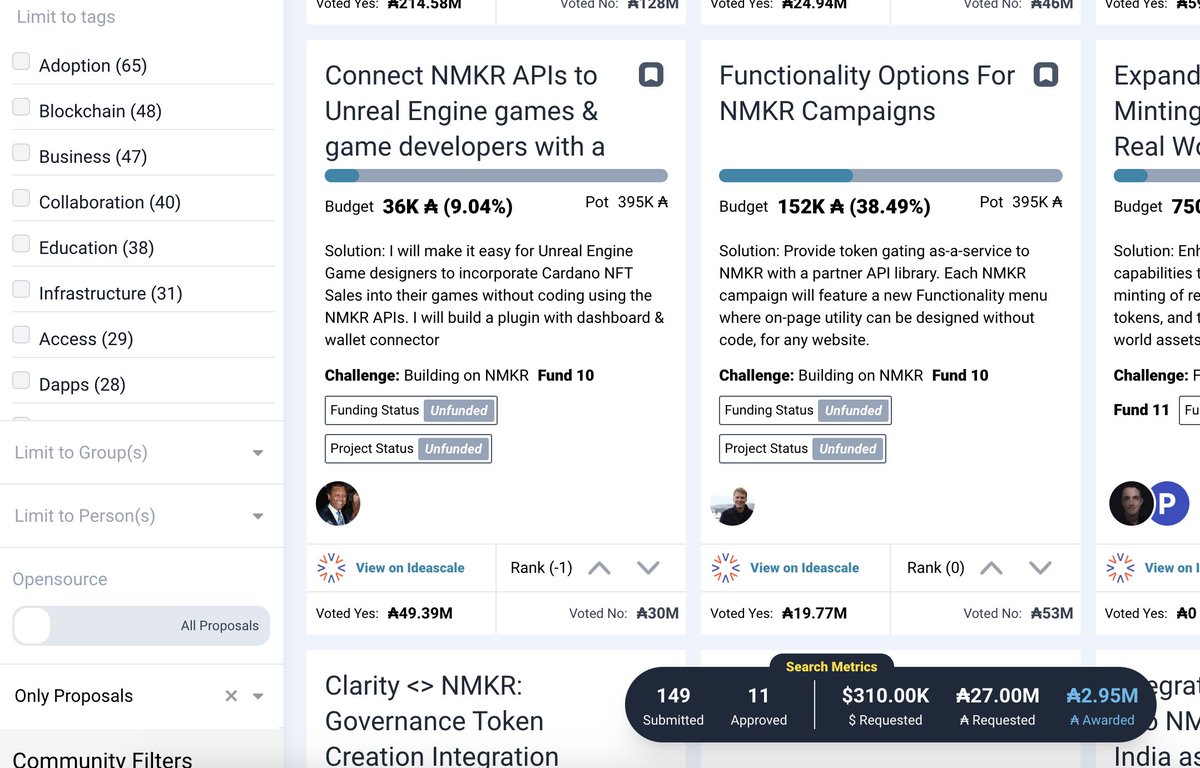Image resolution: width=1200 pixels, height=768 pixels.
Task: Click Rank (0) text on Functionality Options card
Action: pyautogui.click(x=936, y=568)
